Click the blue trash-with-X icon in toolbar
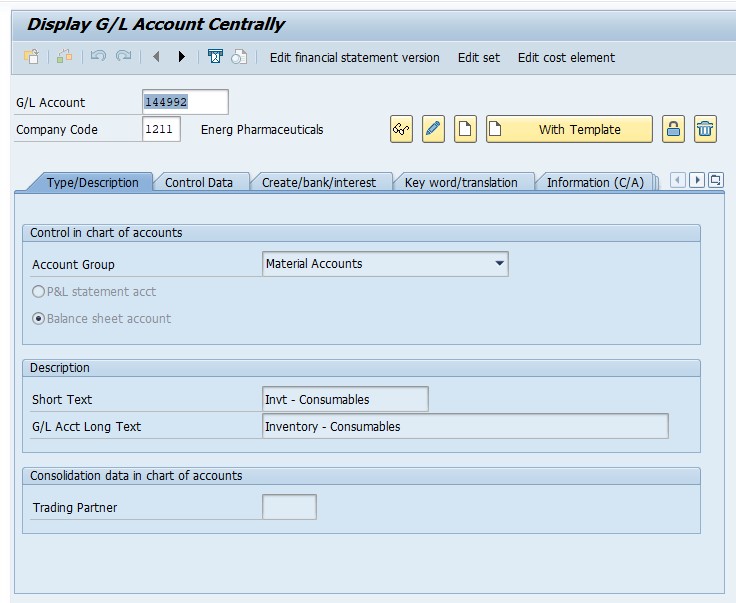Screen dimensions: 736x603 [215, 57]
